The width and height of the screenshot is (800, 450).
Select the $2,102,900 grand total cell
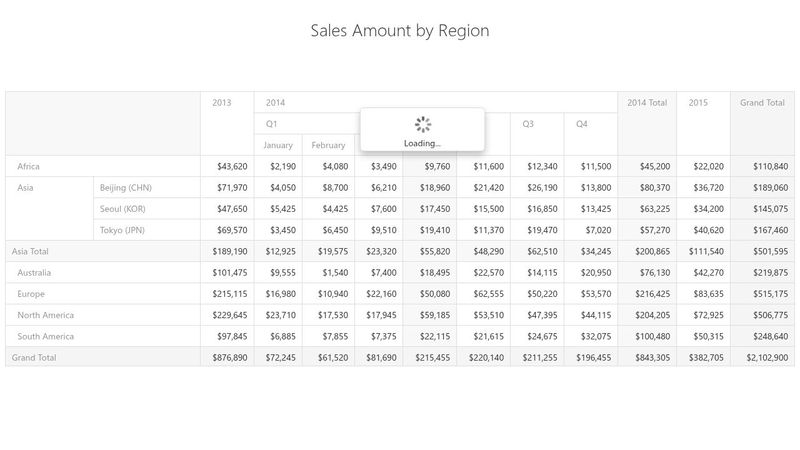tap(762, 357)
